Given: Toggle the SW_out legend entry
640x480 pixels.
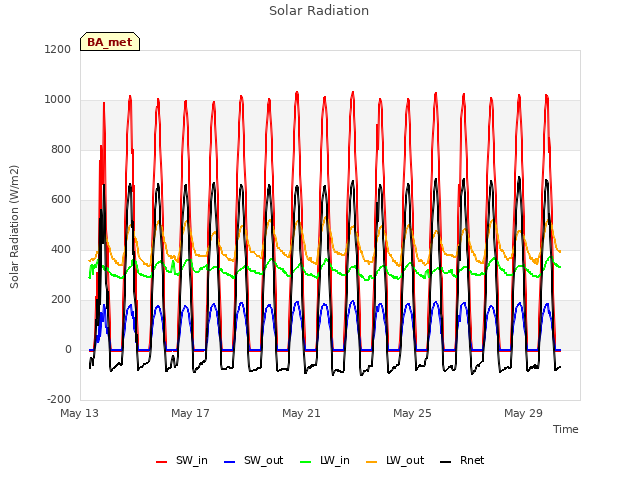Looking at the screenshot, I should coord(253,460).
